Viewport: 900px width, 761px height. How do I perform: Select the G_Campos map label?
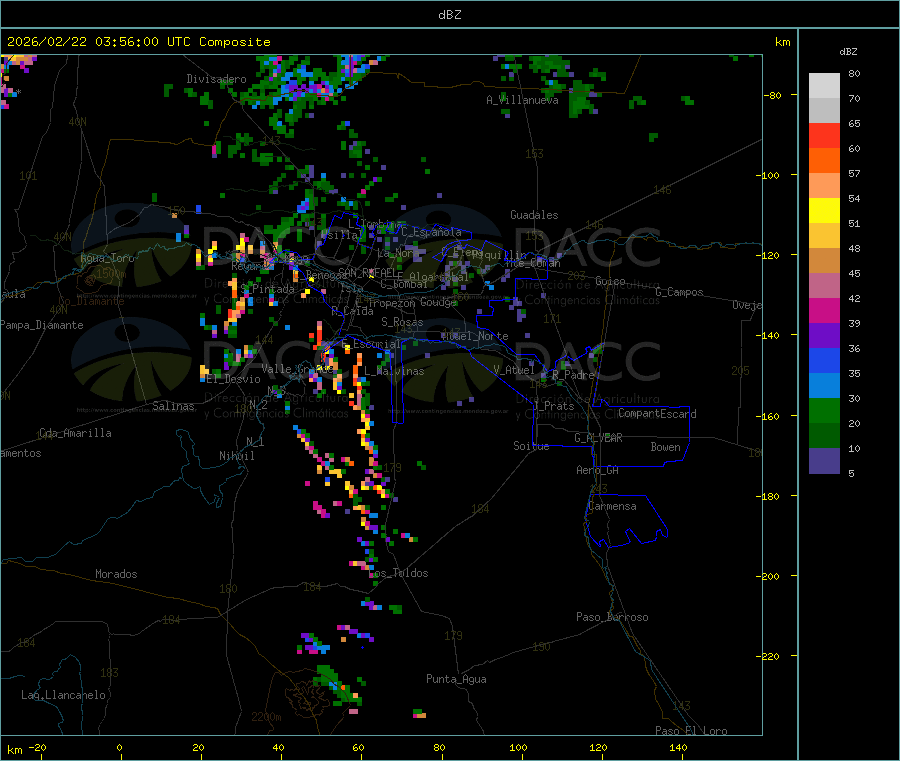(679, 292)
